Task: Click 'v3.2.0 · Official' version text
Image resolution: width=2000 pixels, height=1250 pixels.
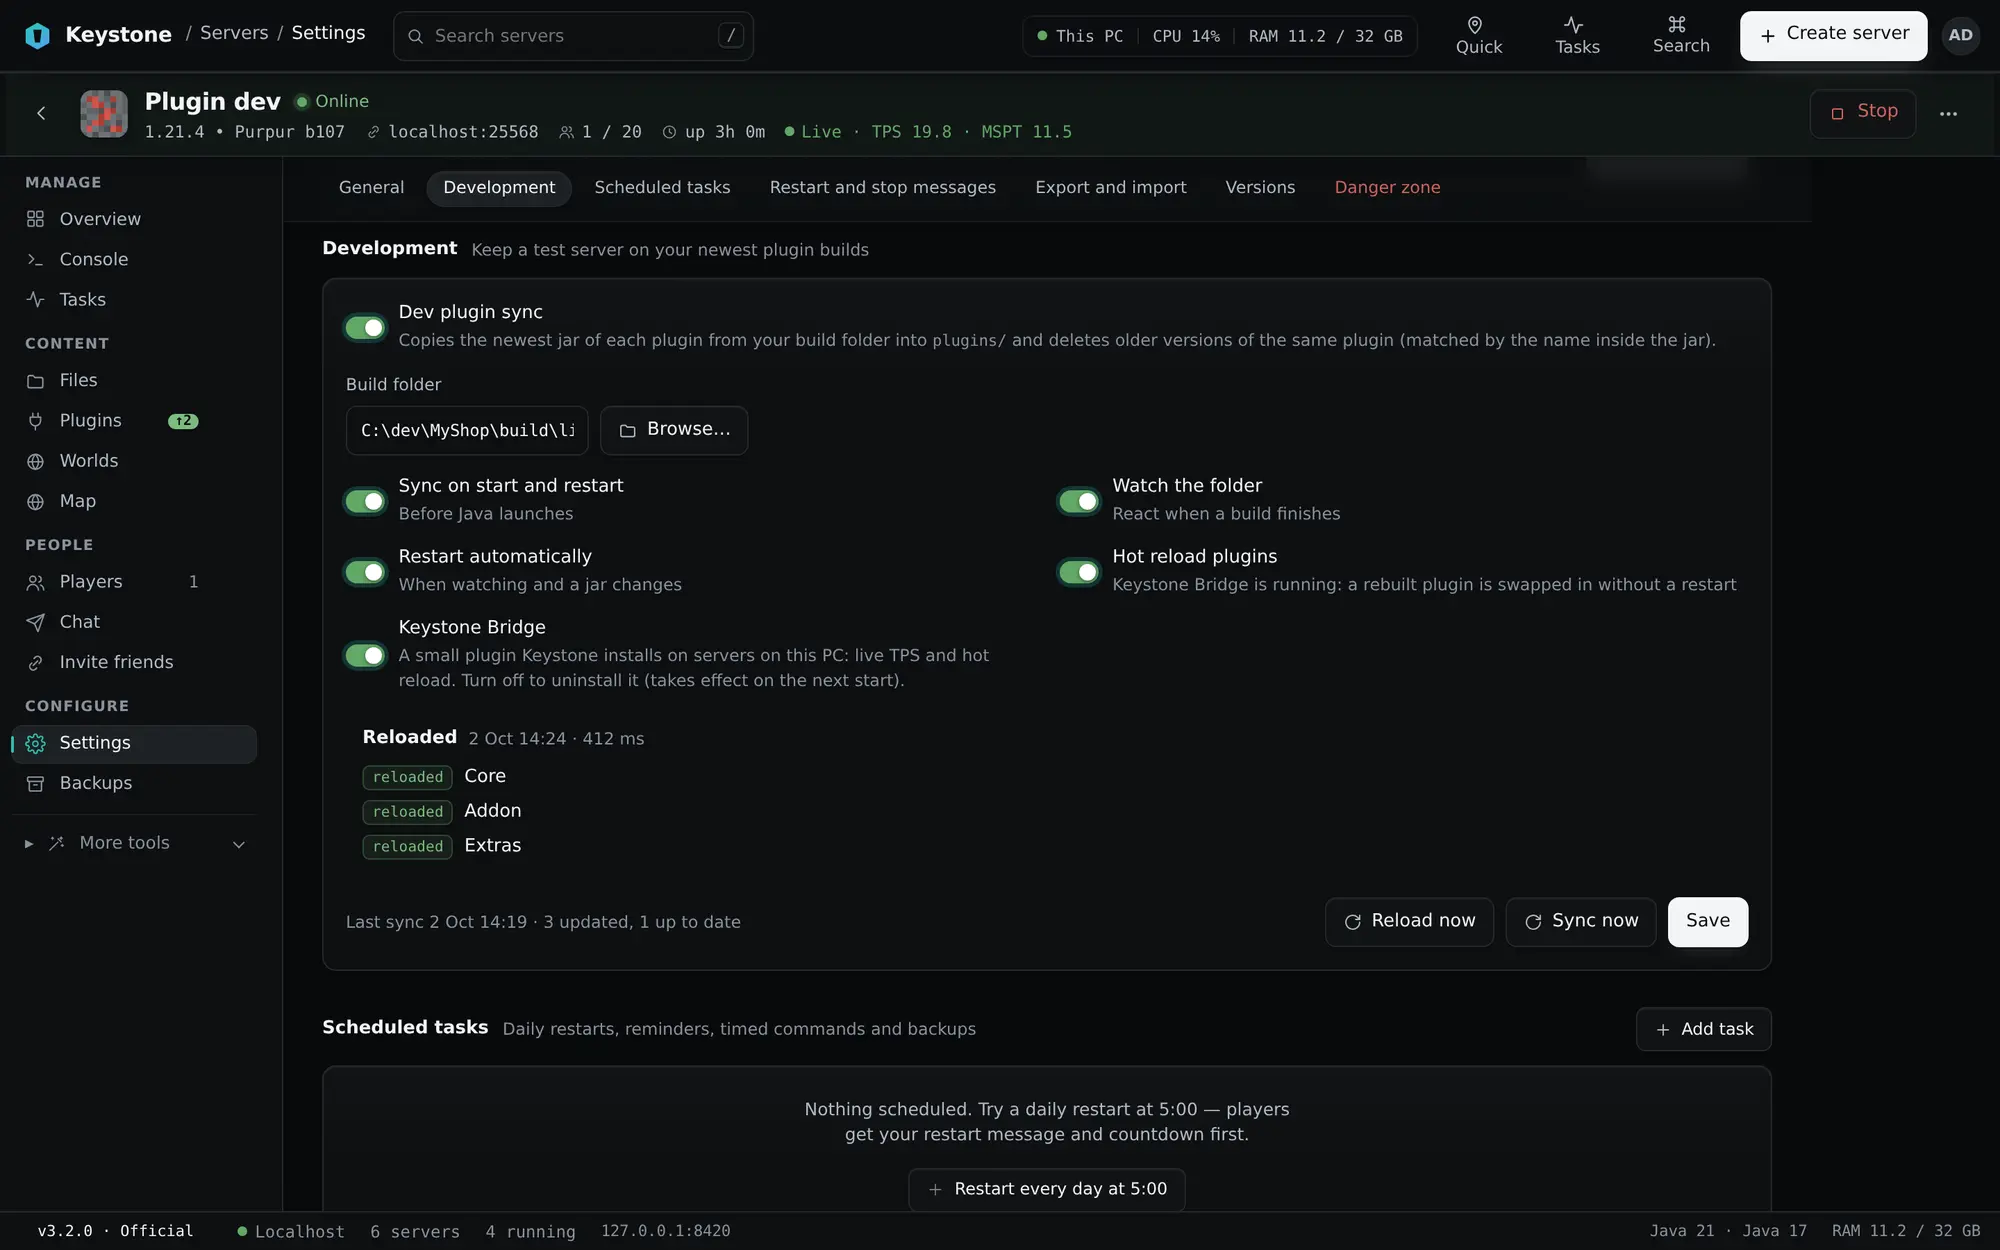Action: [x=115, y=1231]
